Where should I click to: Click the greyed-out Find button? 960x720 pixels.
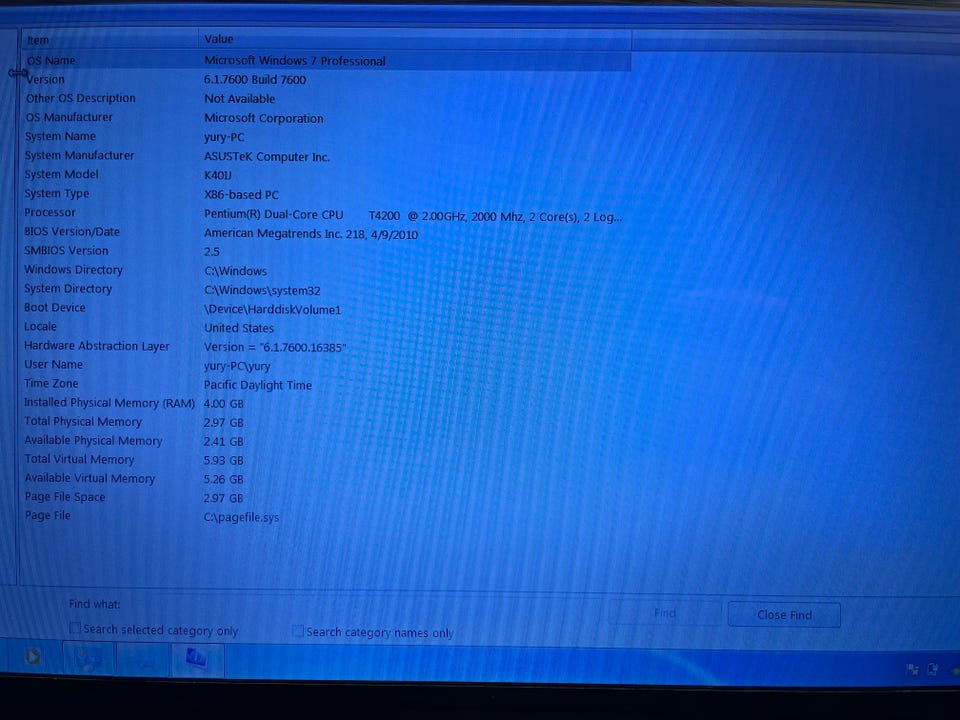tap(665, 613)
